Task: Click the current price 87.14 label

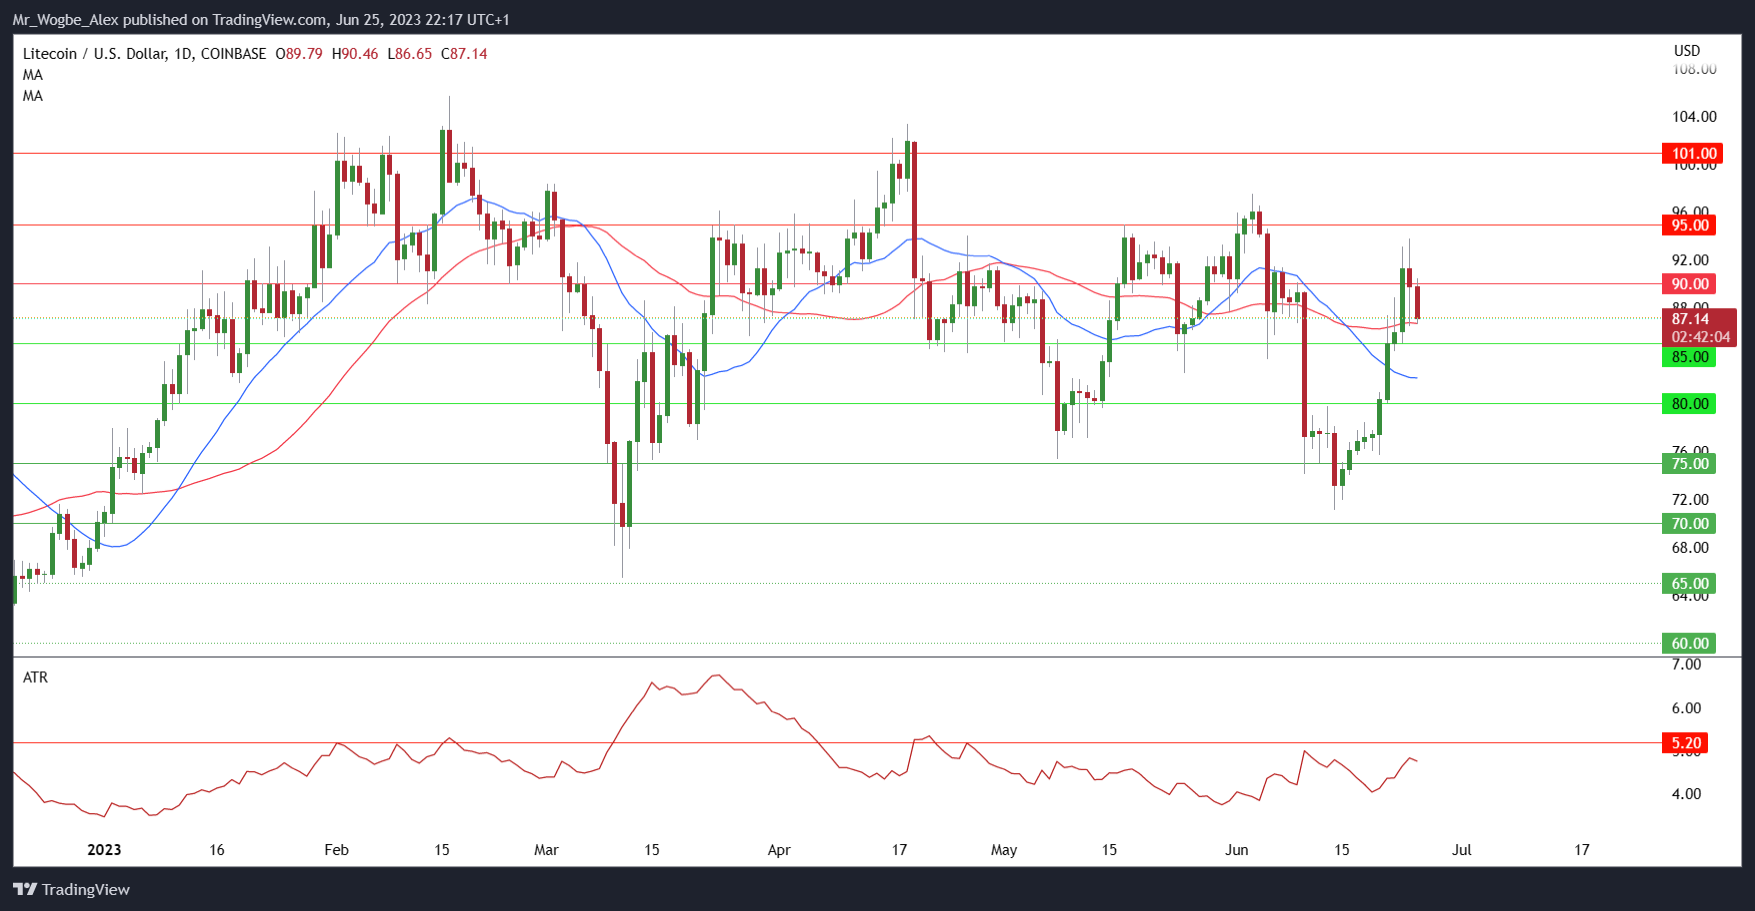Action: (1690, 319)
